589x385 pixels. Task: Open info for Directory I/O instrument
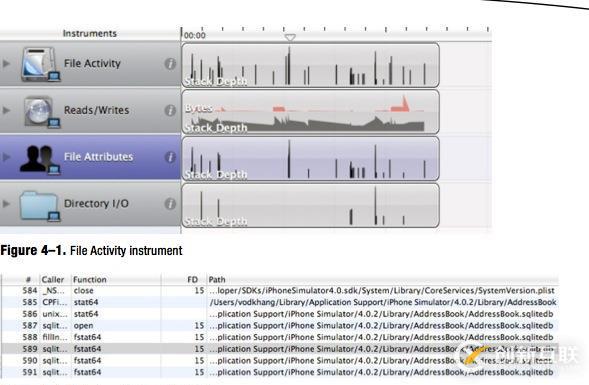pyautogui.click(x=170, y=204)
